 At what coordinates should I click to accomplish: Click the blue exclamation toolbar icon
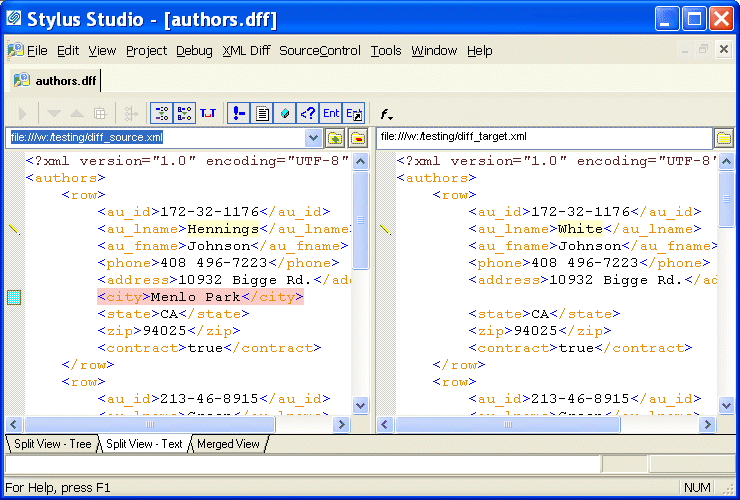point(239,114)
